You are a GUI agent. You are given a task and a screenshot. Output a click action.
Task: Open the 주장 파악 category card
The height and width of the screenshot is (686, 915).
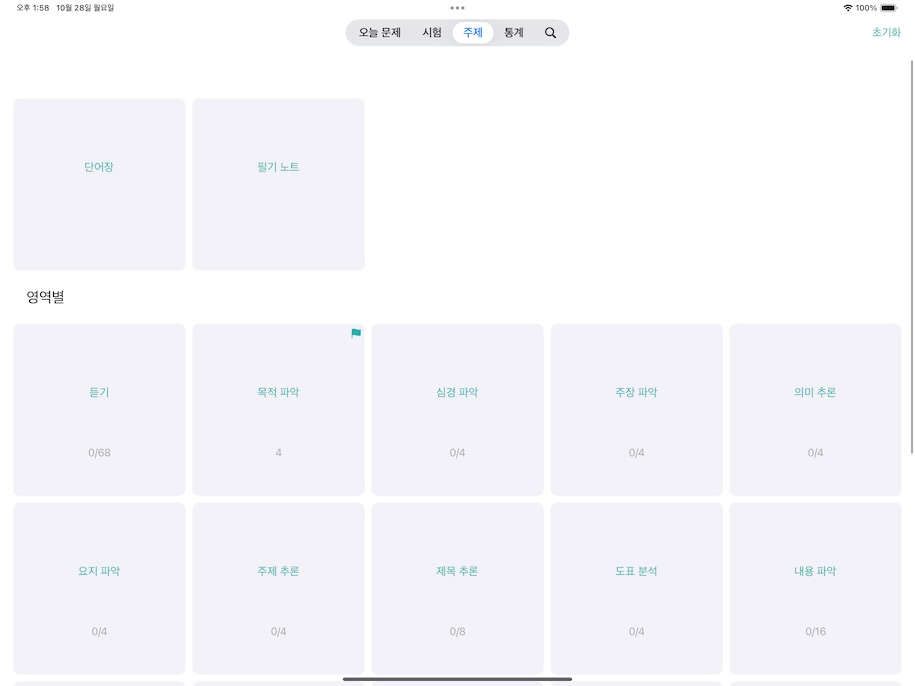[637, 410]
